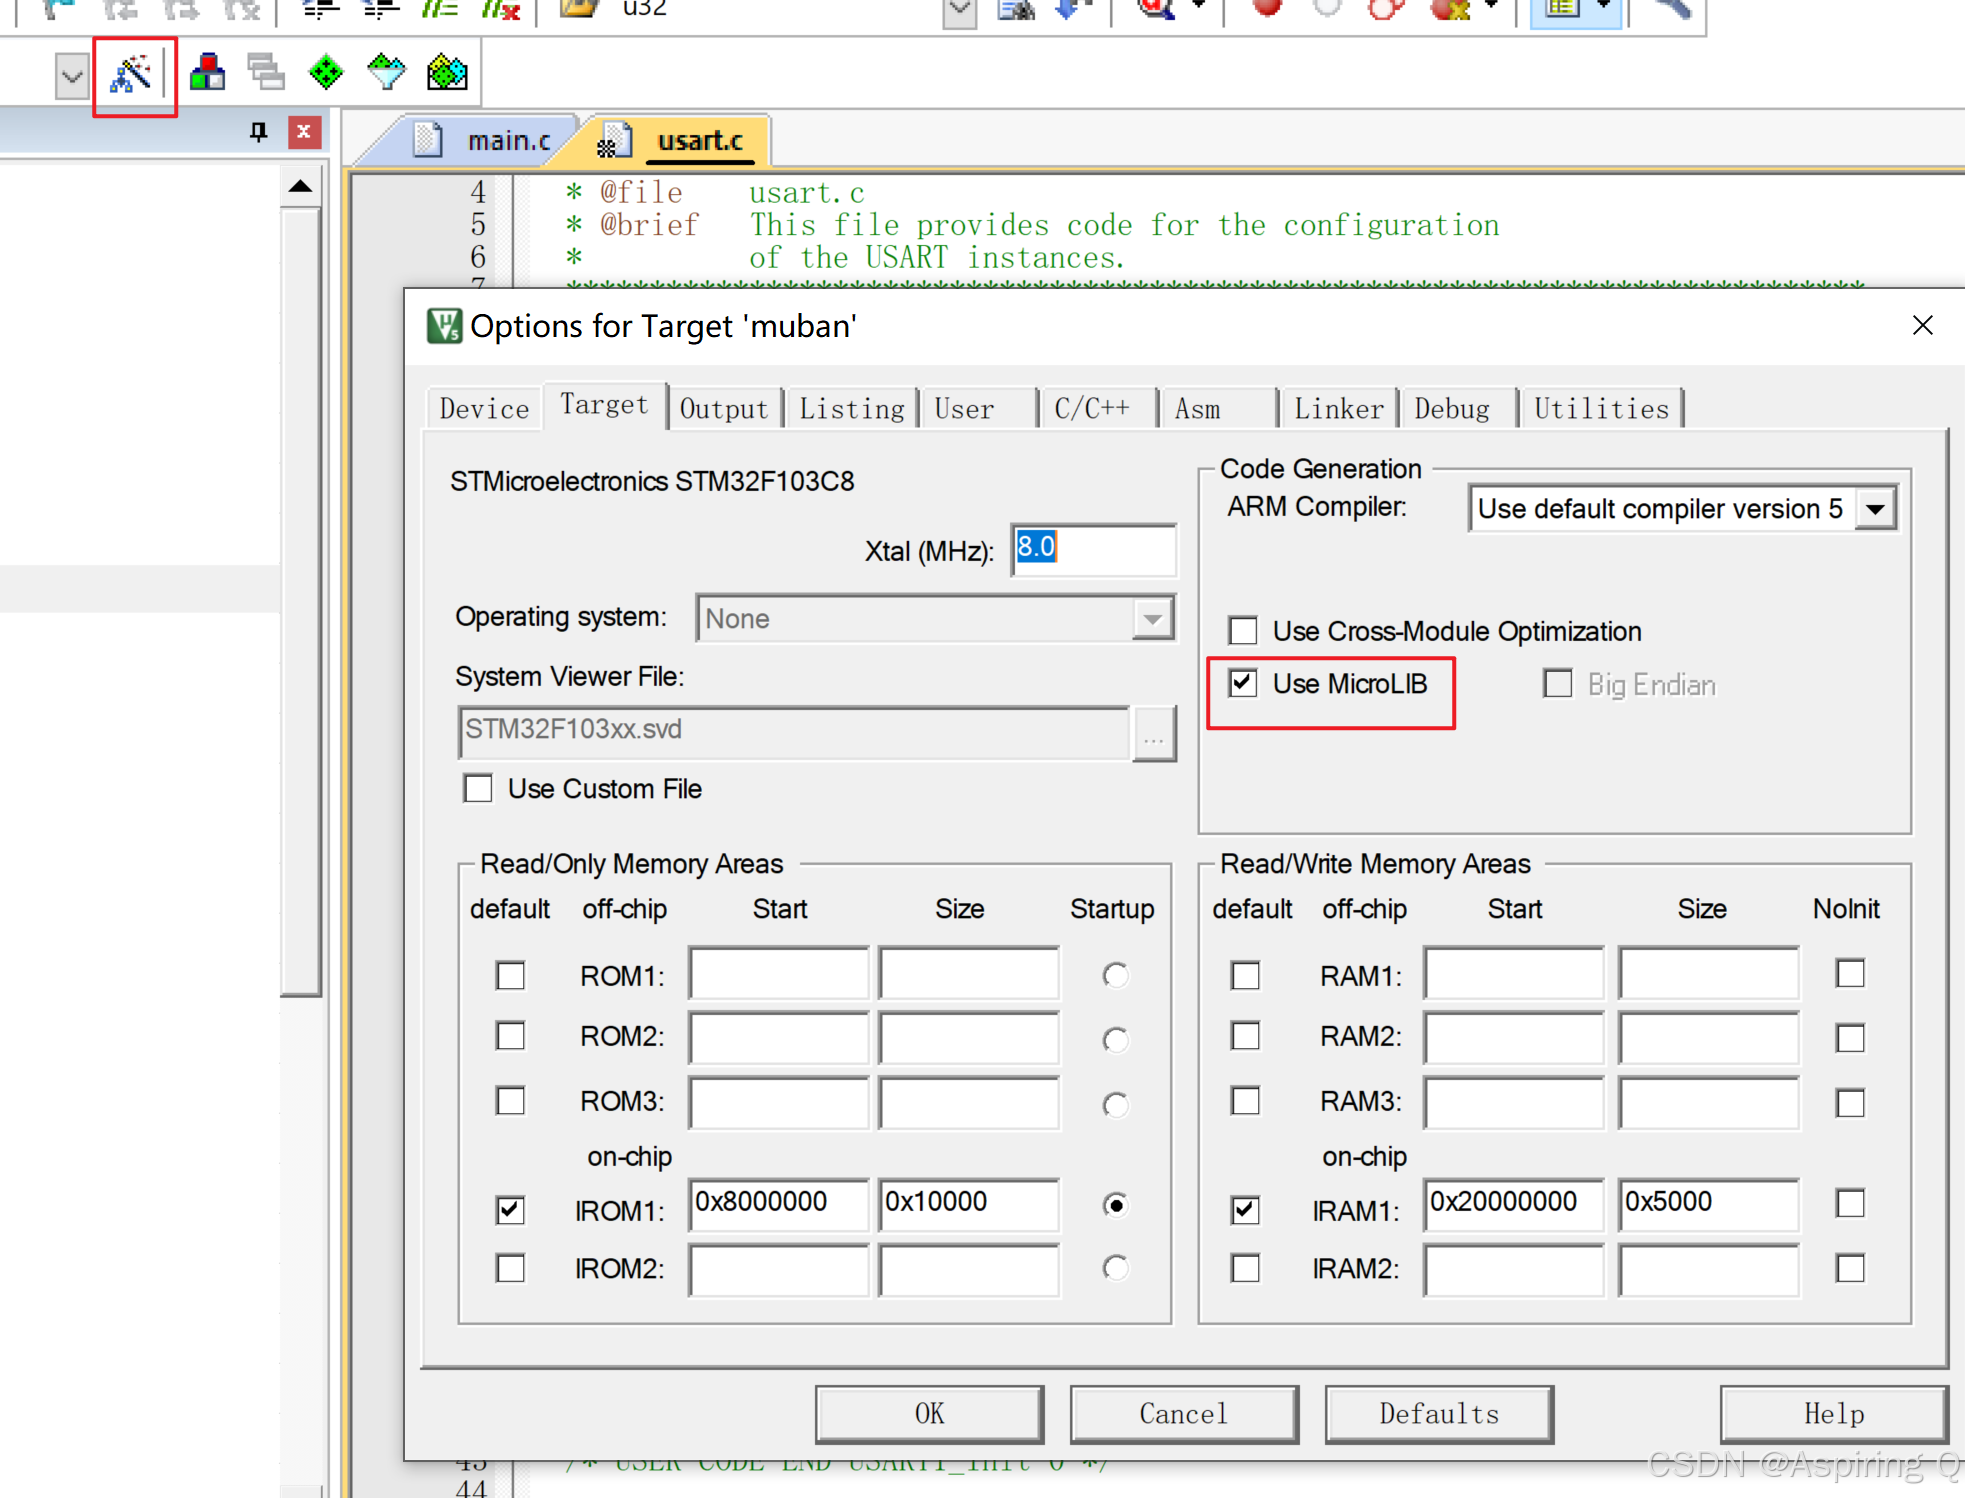Open Options for Target wand icon

point(131,74)
